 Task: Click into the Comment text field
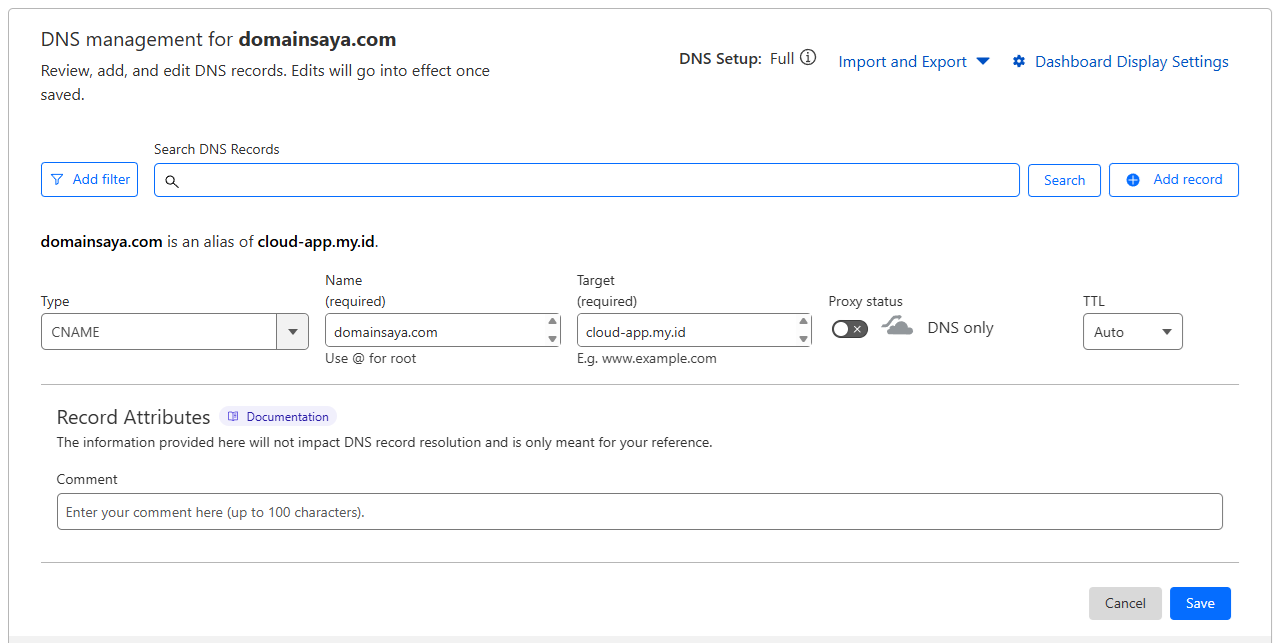(x=639, y=512)
